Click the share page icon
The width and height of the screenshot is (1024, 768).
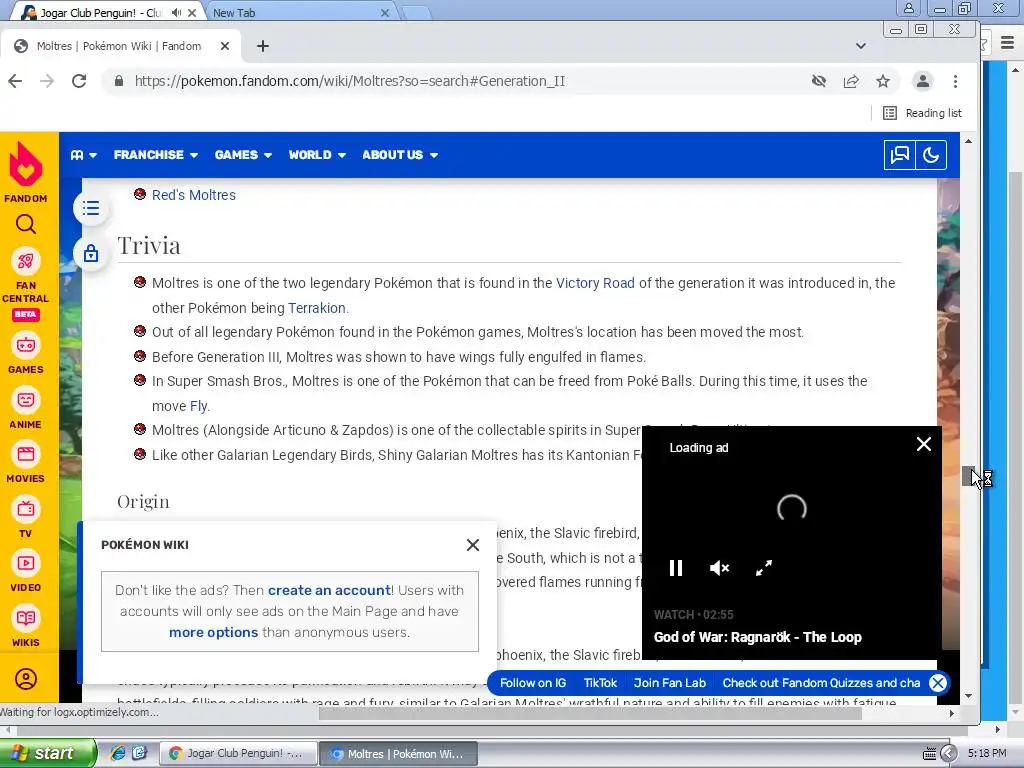coord(851,81)
